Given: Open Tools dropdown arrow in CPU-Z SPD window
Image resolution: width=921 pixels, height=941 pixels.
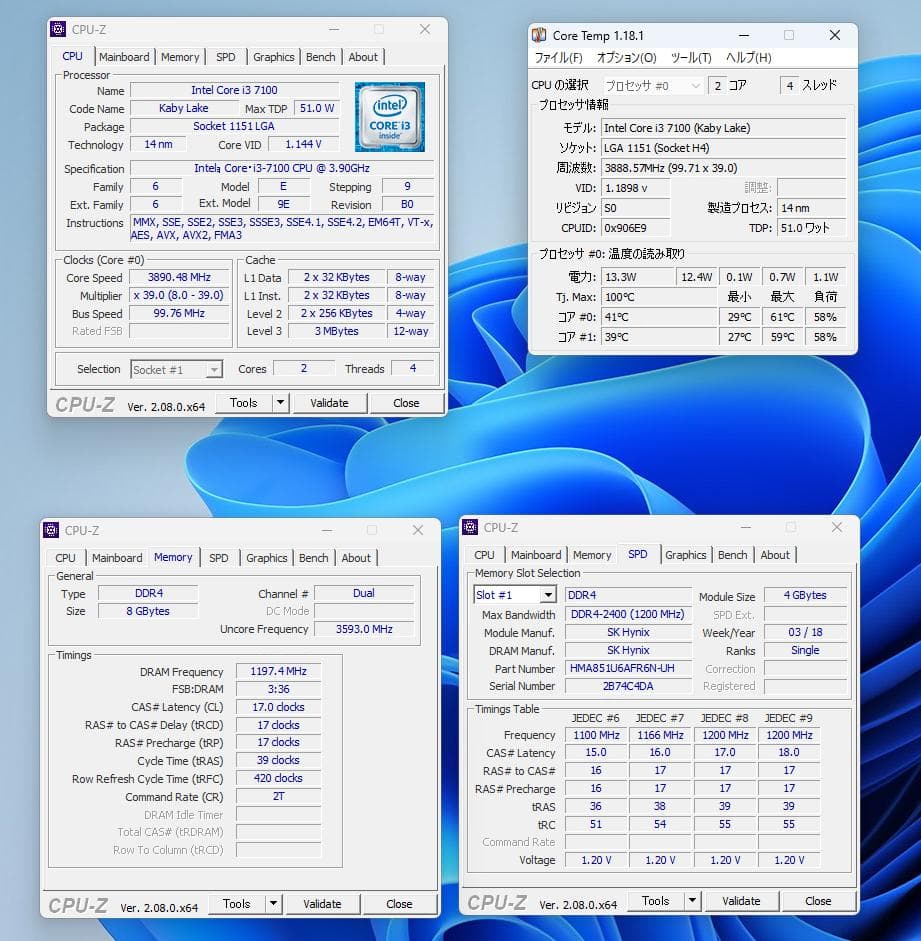Looking at the screenshot, I should [692, 900].
